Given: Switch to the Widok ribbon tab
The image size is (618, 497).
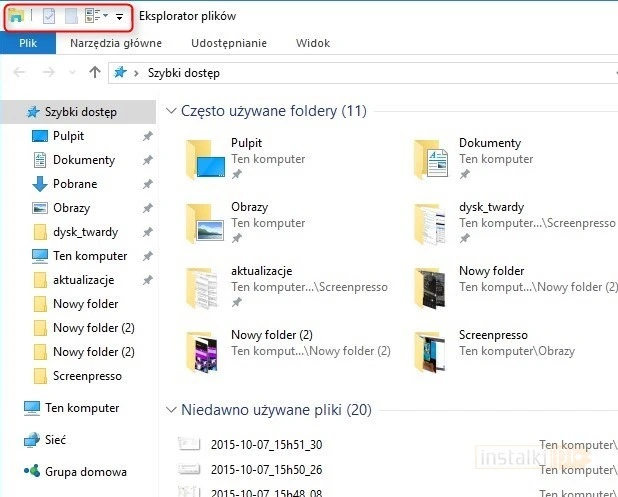Looking at the screenshot, I should (313, 43).
